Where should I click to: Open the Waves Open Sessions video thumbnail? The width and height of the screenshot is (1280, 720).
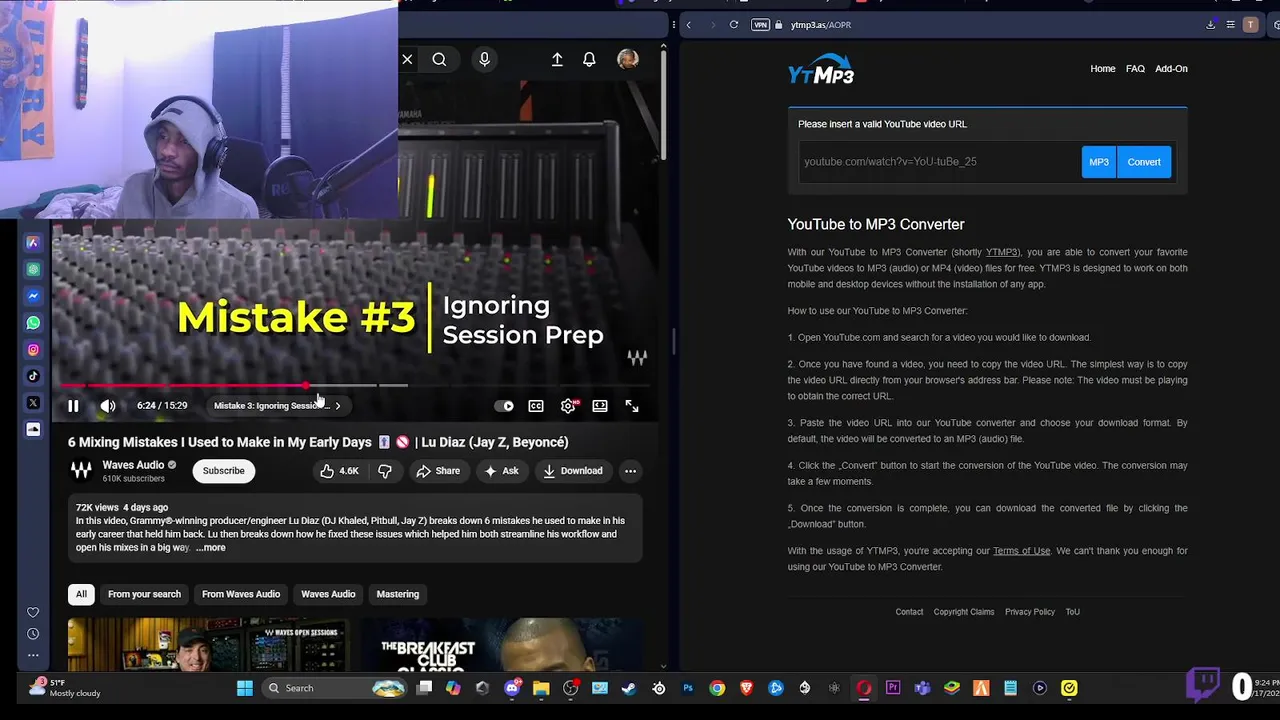point(208,645)
